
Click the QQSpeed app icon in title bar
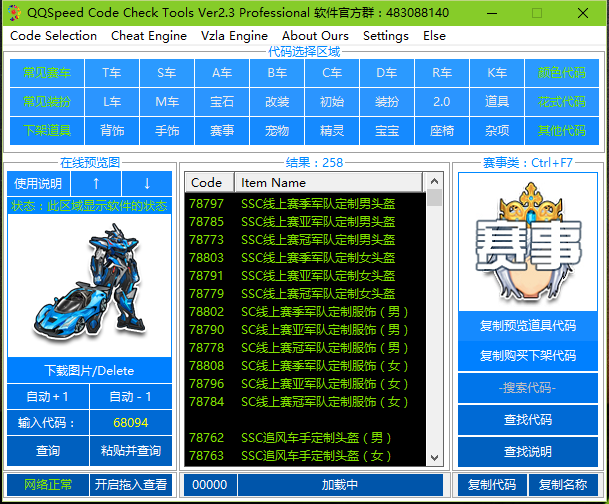(x=14, y=13)
